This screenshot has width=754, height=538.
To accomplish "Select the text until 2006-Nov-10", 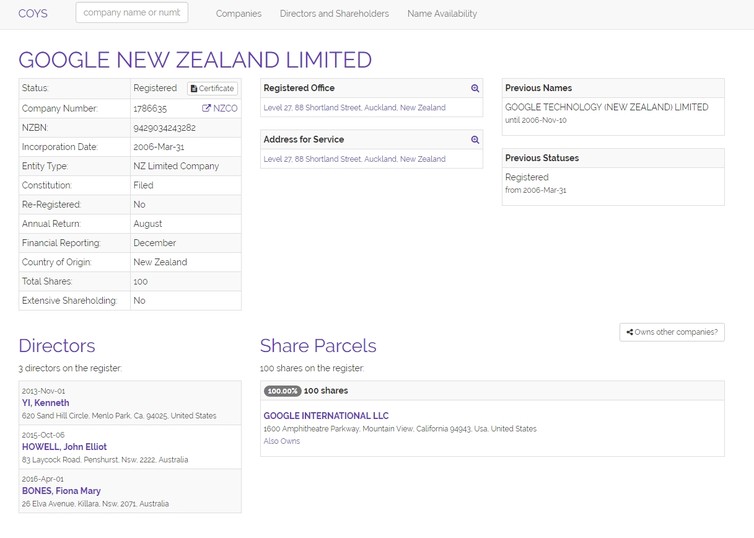I will coord(536,120).
